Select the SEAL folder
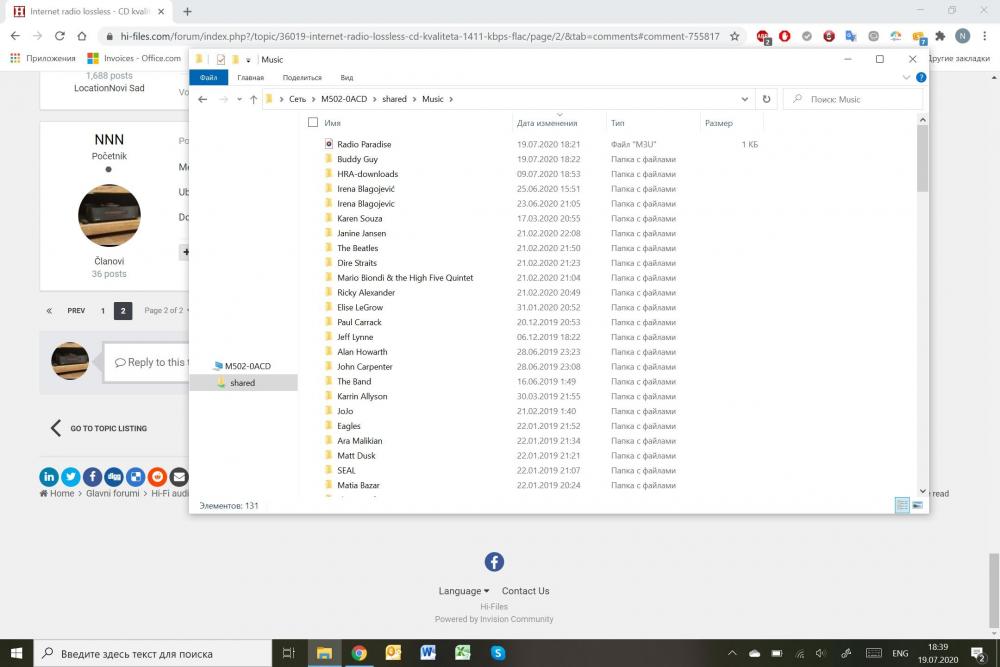The width and height of the screenshot is (1000, 667). coord(346,470)
